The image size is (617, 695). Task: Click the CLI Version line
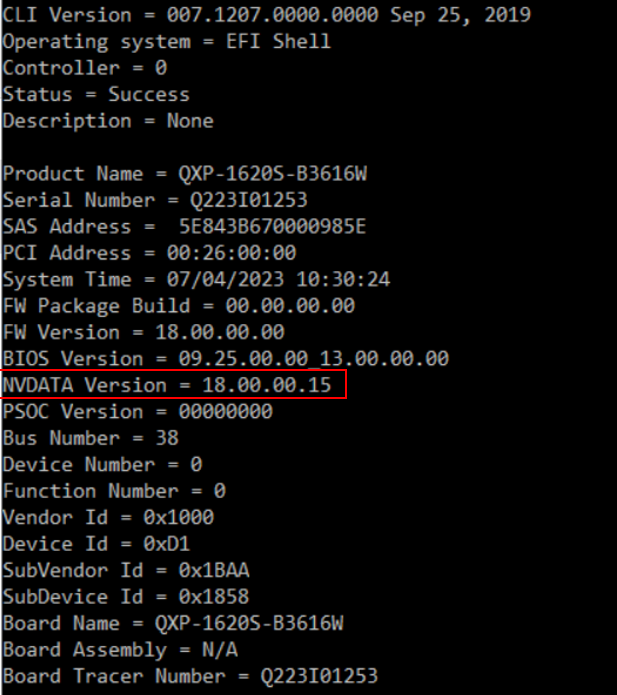266,15
